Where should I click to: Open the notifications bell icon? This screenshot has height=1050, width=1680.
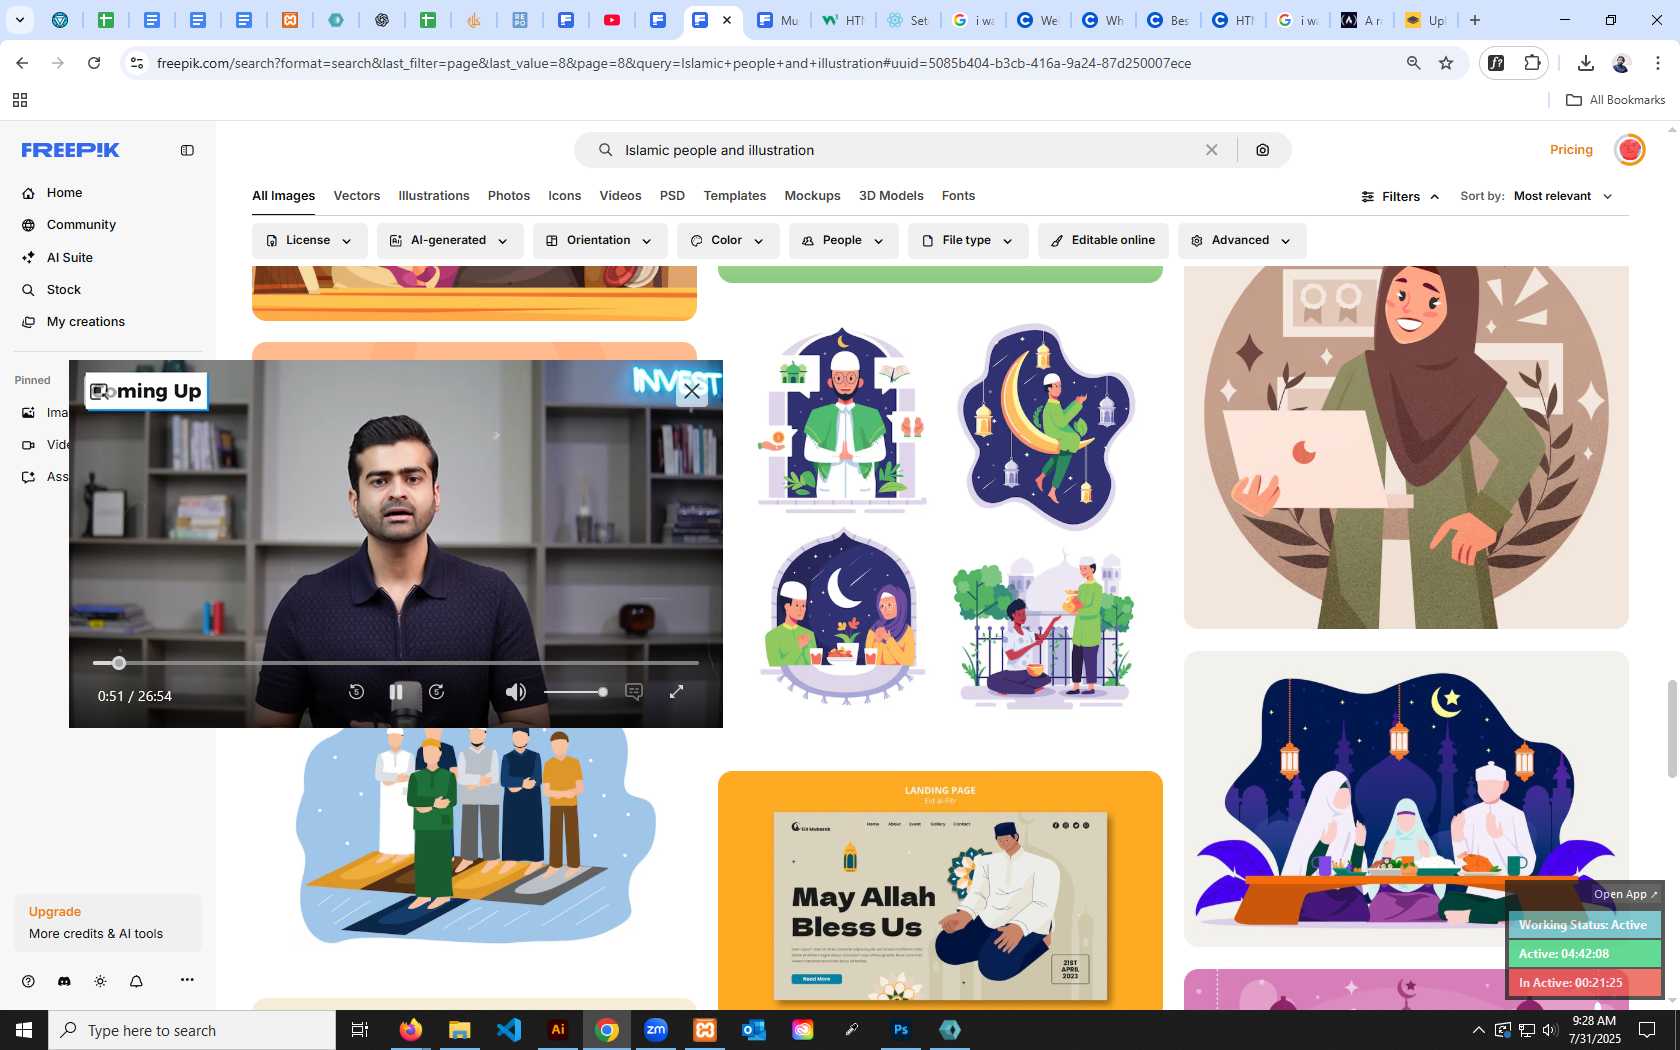(136, 981)
